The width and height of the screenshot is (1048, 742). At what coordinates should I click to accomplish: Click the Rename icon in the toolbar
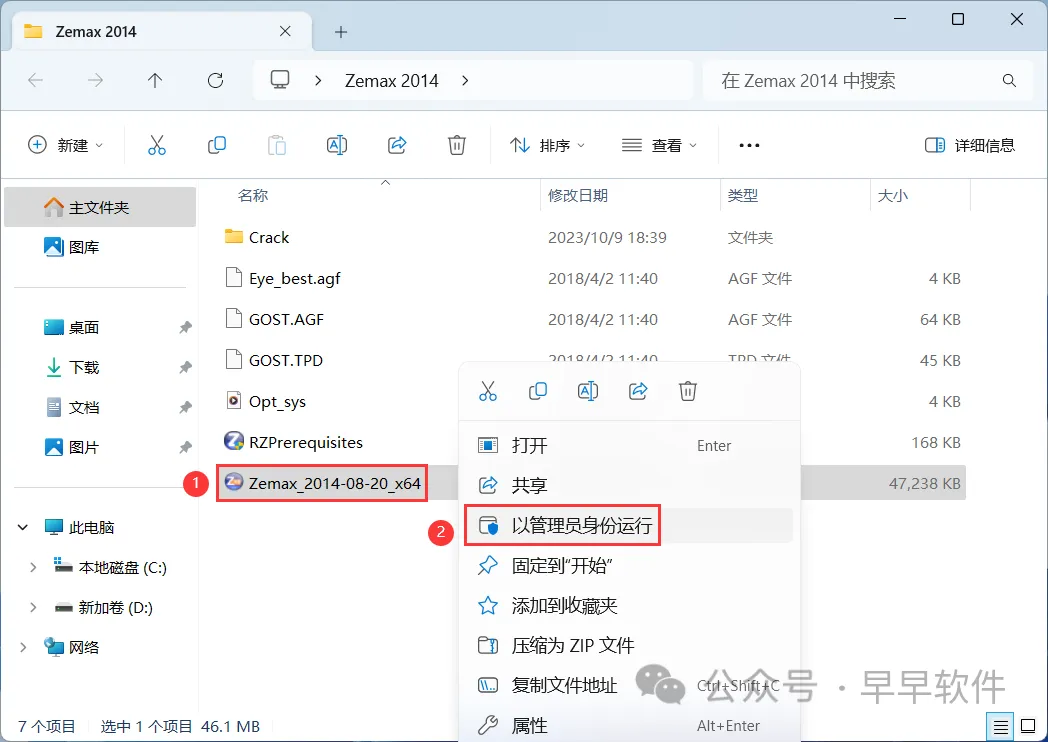click(337, 145)
